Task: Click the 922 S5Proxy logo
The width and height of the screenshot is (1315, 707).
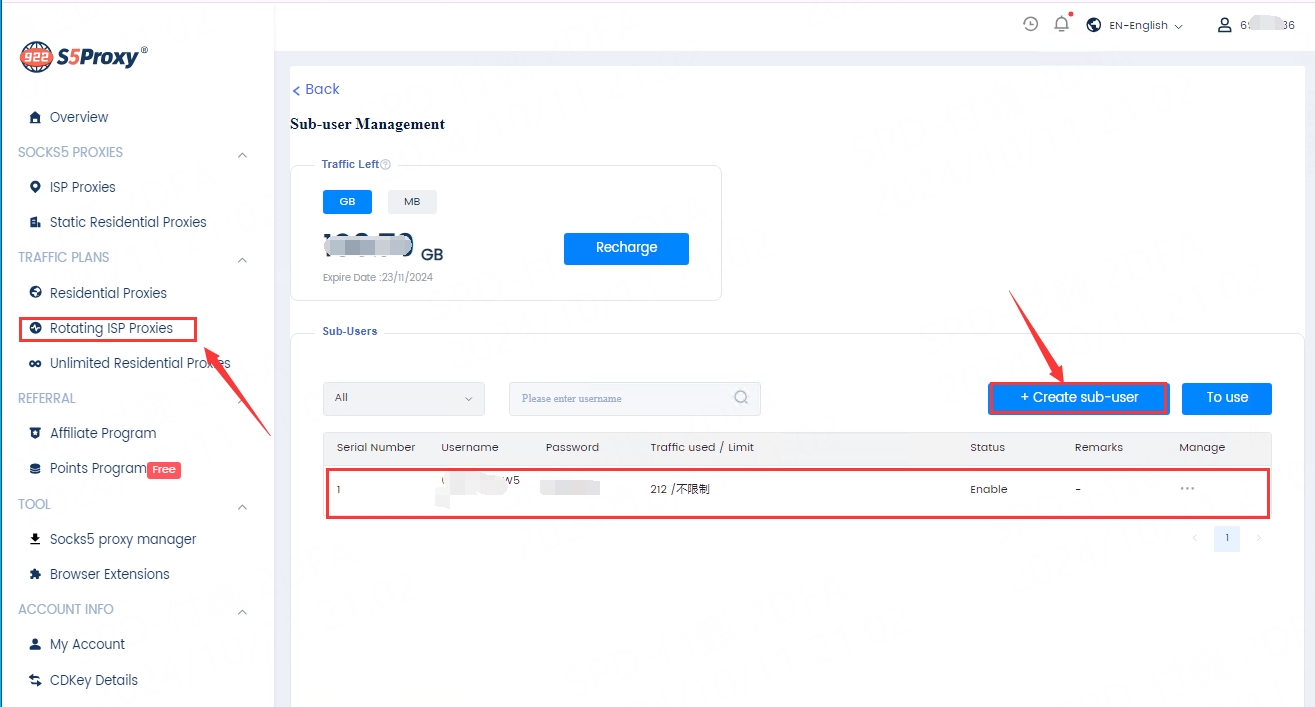Action: point(84,56)
